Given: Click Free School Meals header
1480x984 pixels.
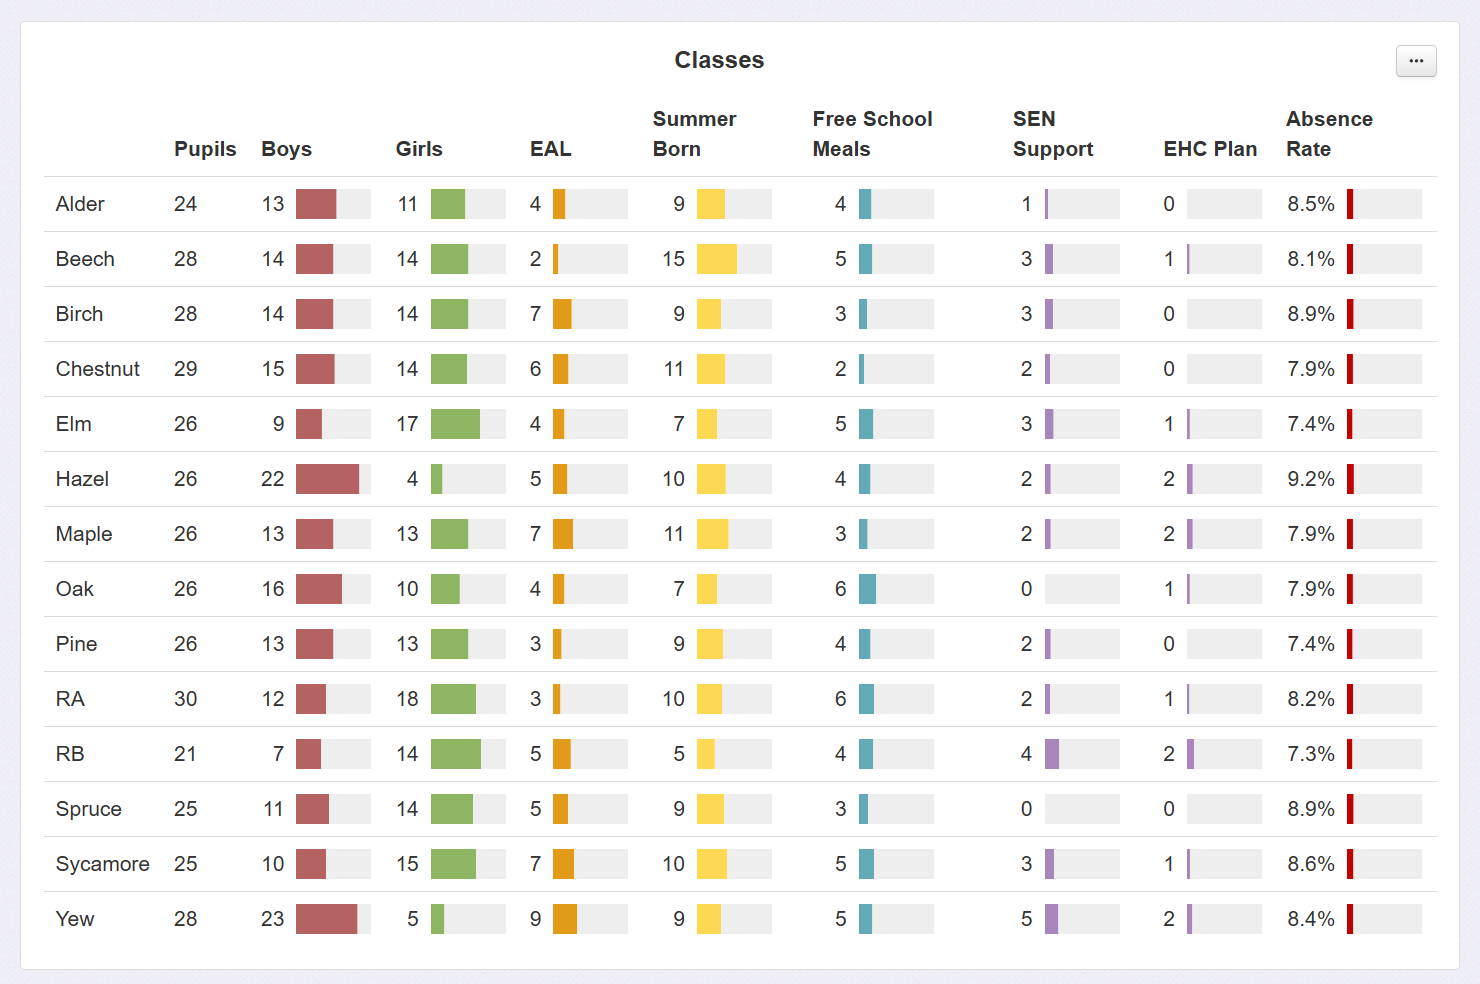Looking at the screenshot, I should pos(872,134).
